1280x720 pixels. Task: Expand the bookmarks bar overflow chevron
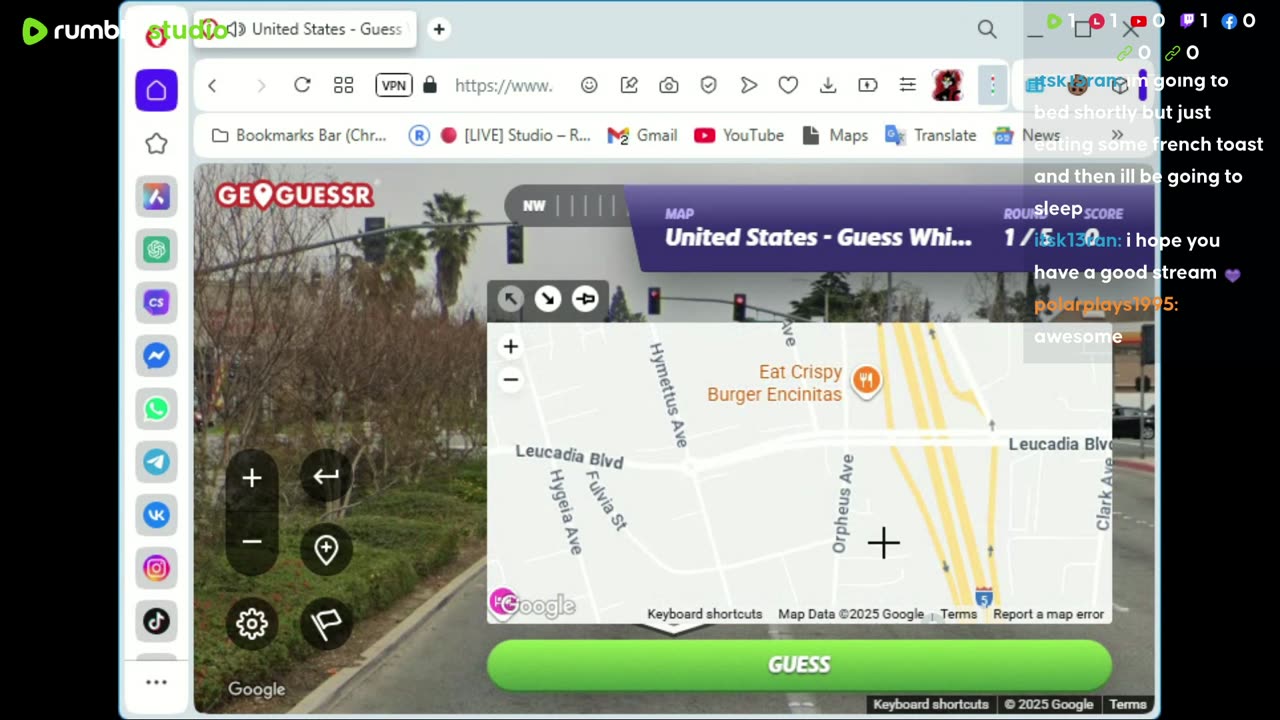[x=1117, y=135]
